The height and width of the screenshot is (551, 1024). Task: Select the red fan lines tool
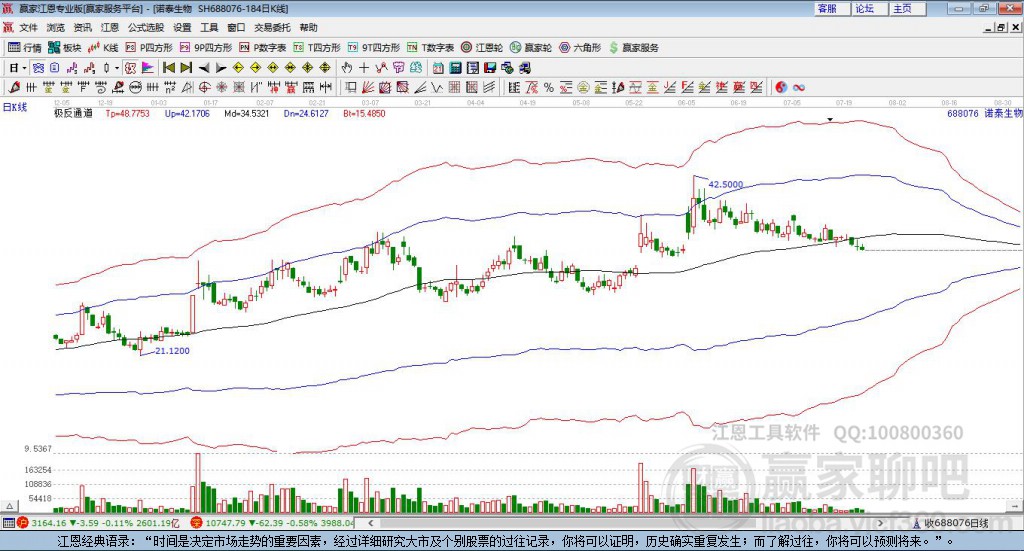tap(367, 87)
